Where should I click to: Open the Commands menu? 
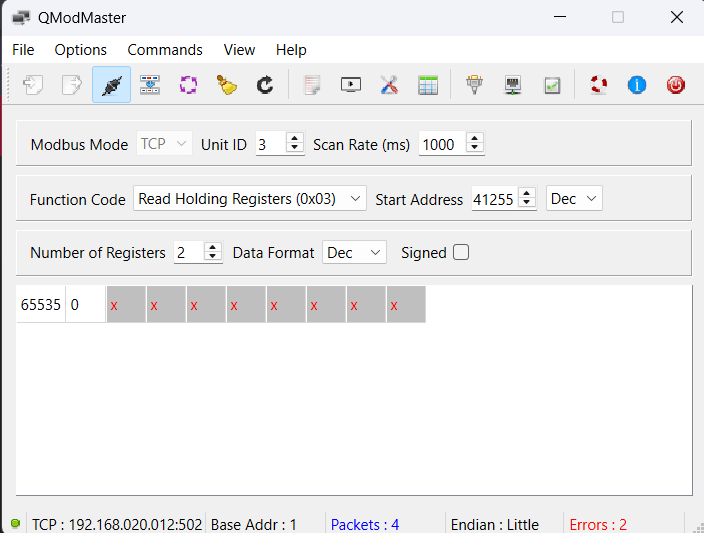(x=165, y=49)
